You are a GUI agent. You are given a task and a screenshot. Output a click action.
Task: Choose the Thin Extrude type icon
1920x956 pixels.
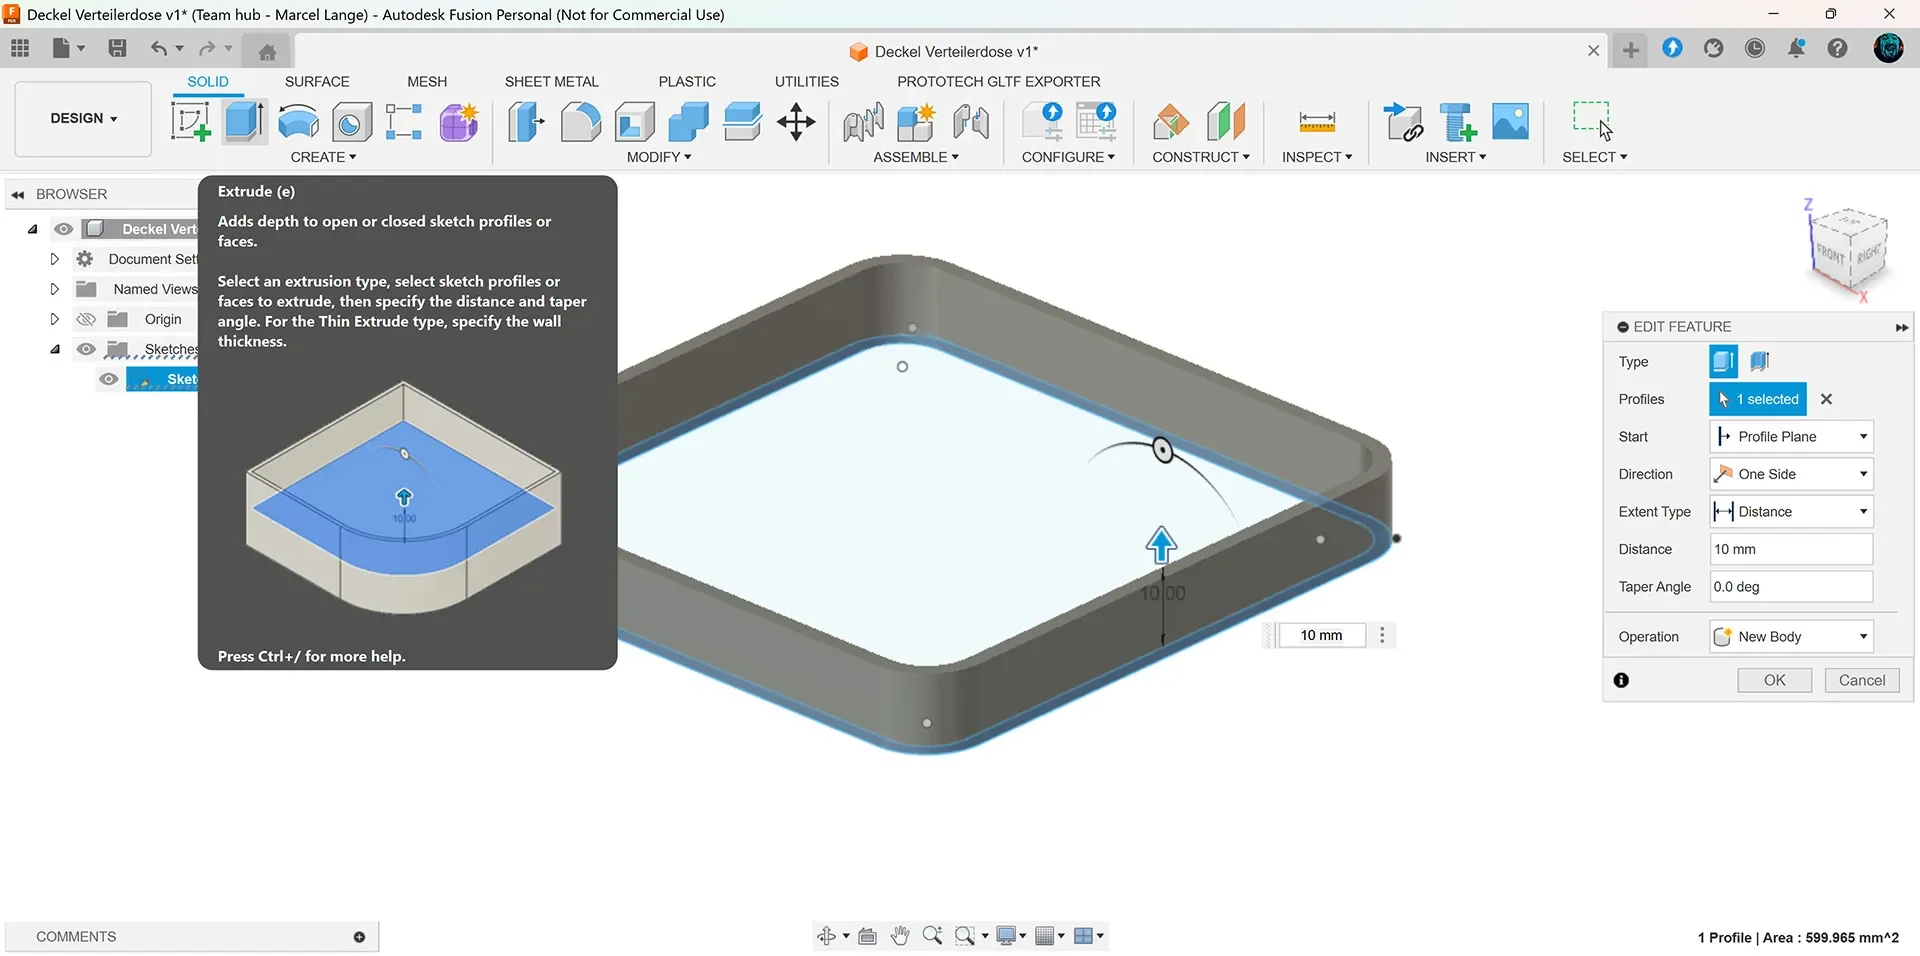[1760, 361]
